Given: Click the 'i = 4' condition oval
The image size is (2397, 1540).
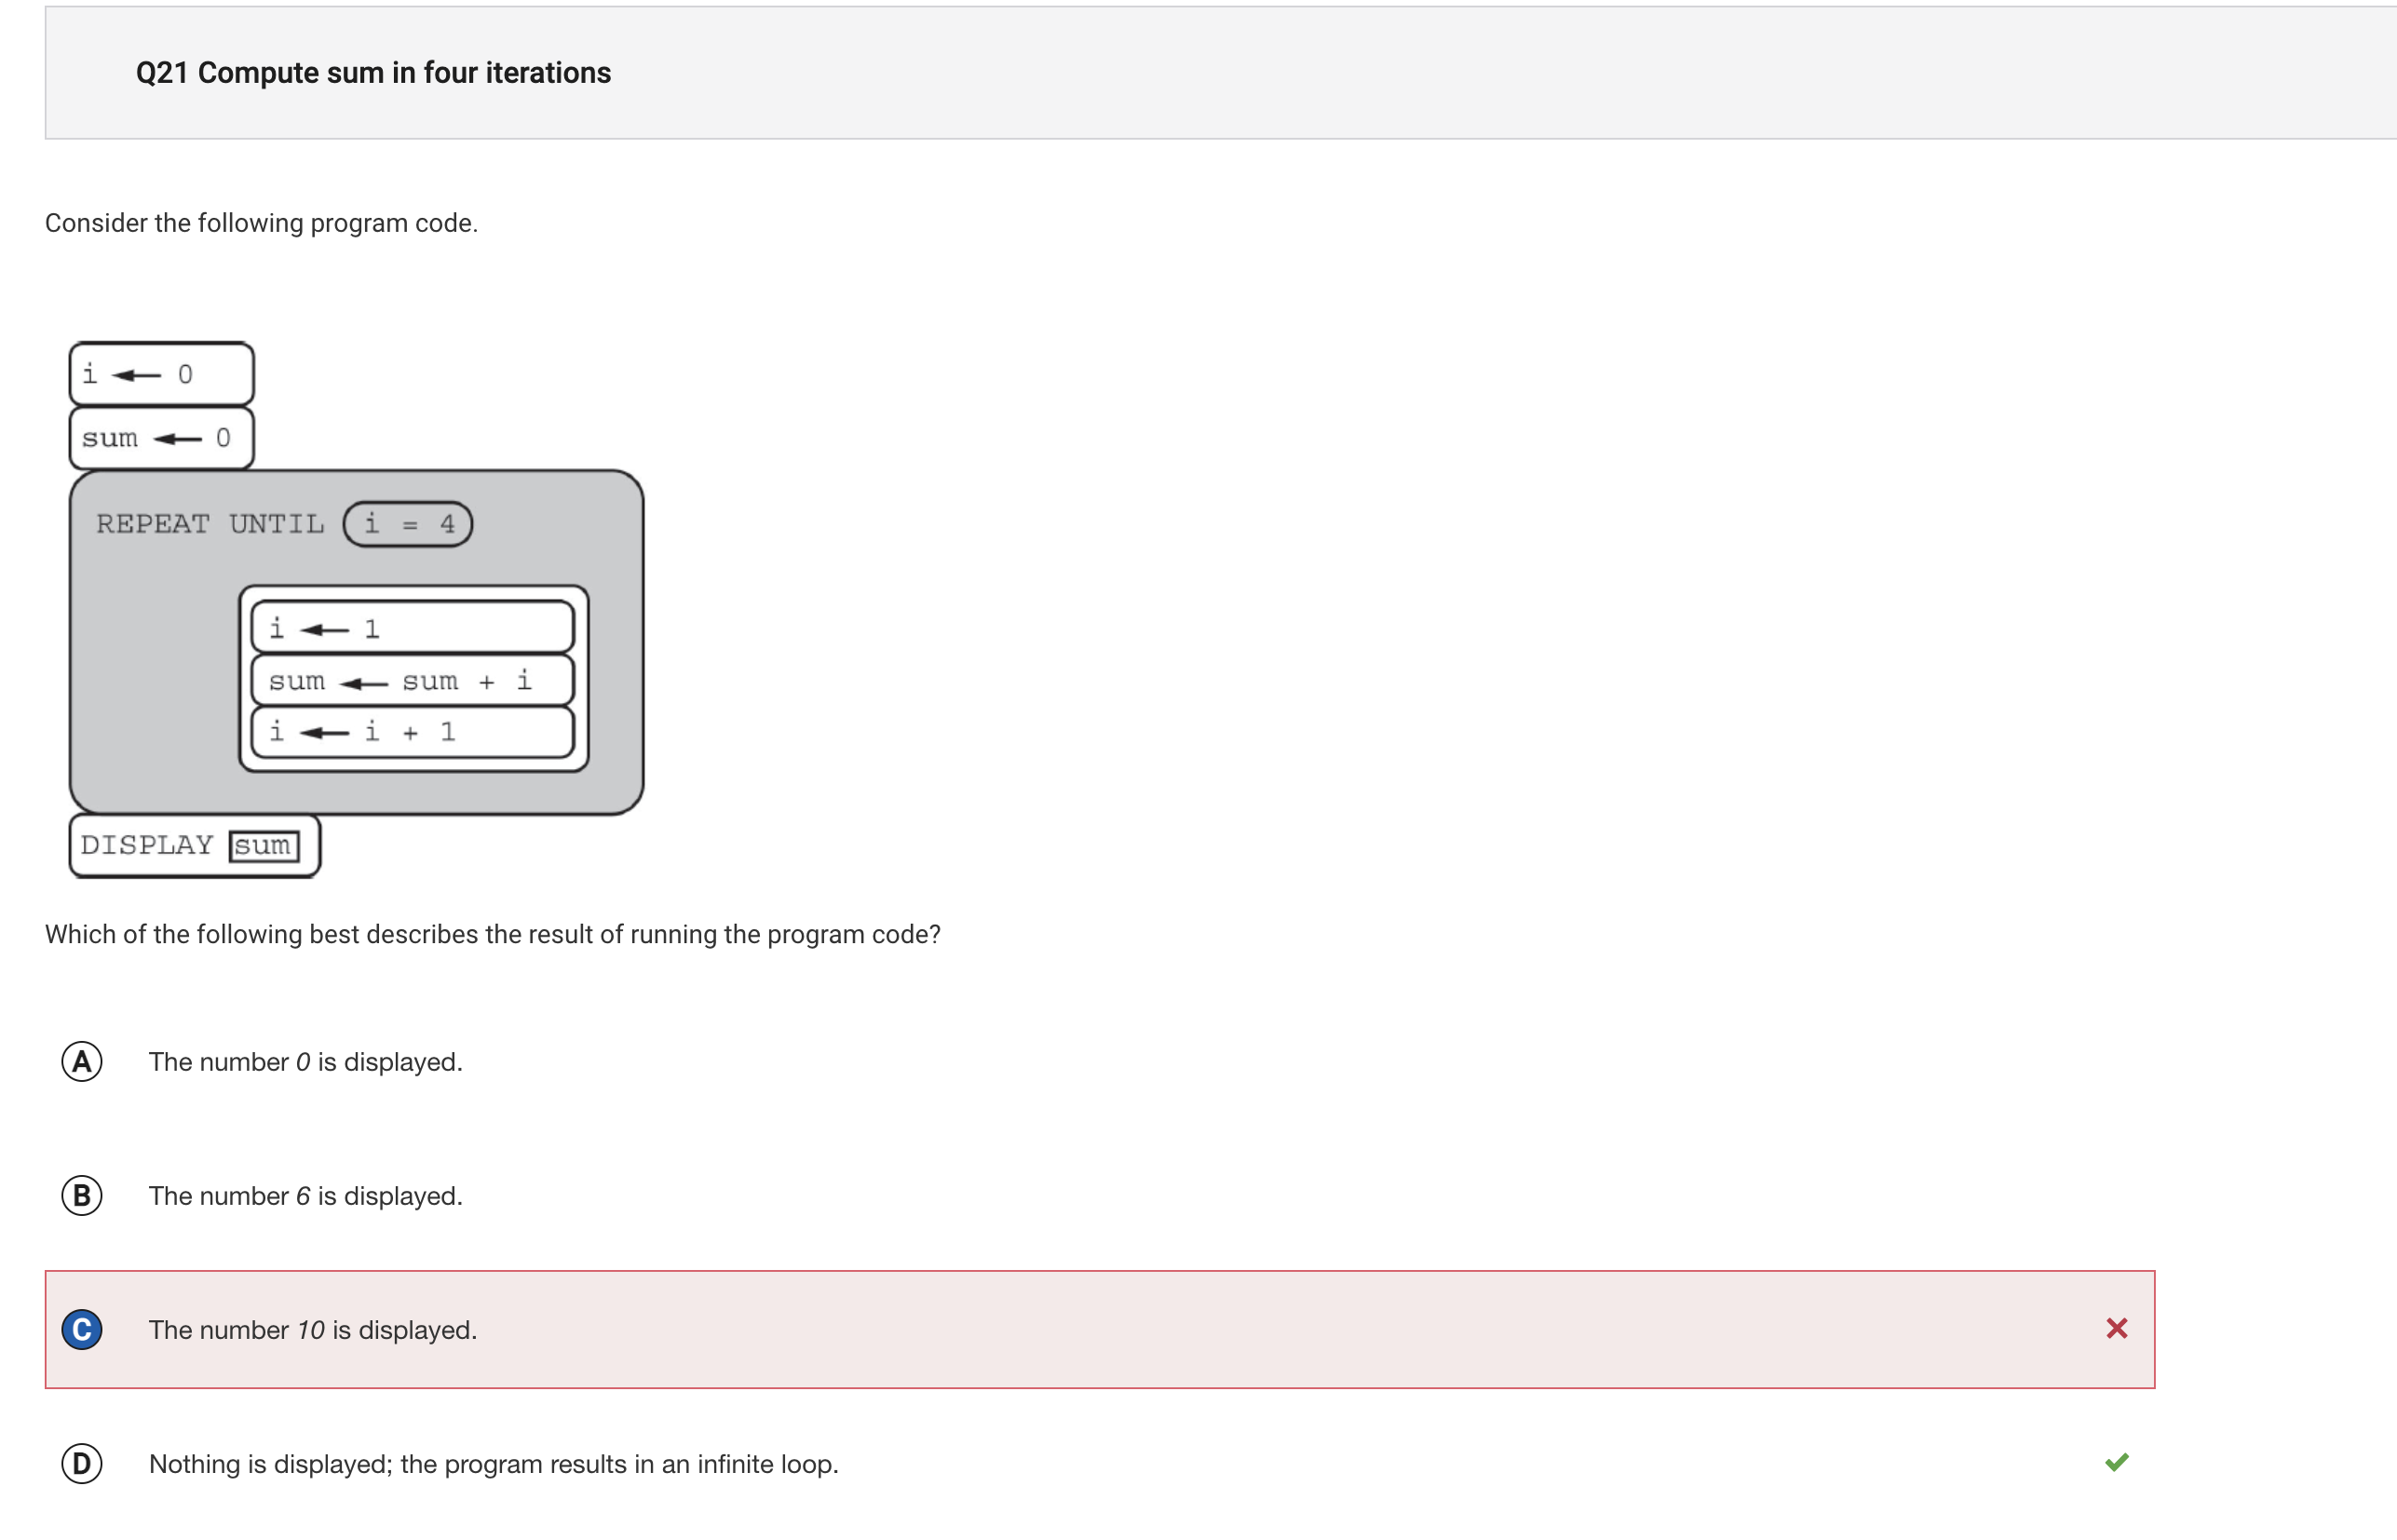Looking at the screenshot, I should (408, 524).
